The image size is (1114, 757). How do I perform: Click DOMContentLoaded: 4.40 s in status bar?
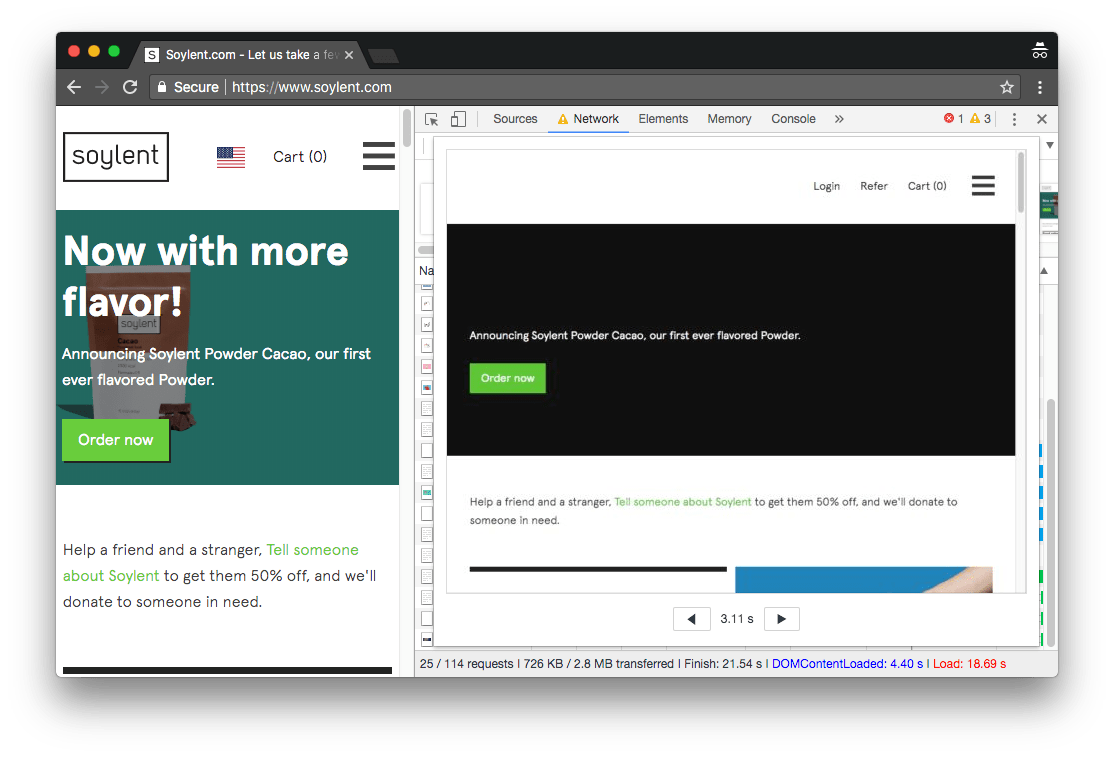tap(847, 663)
